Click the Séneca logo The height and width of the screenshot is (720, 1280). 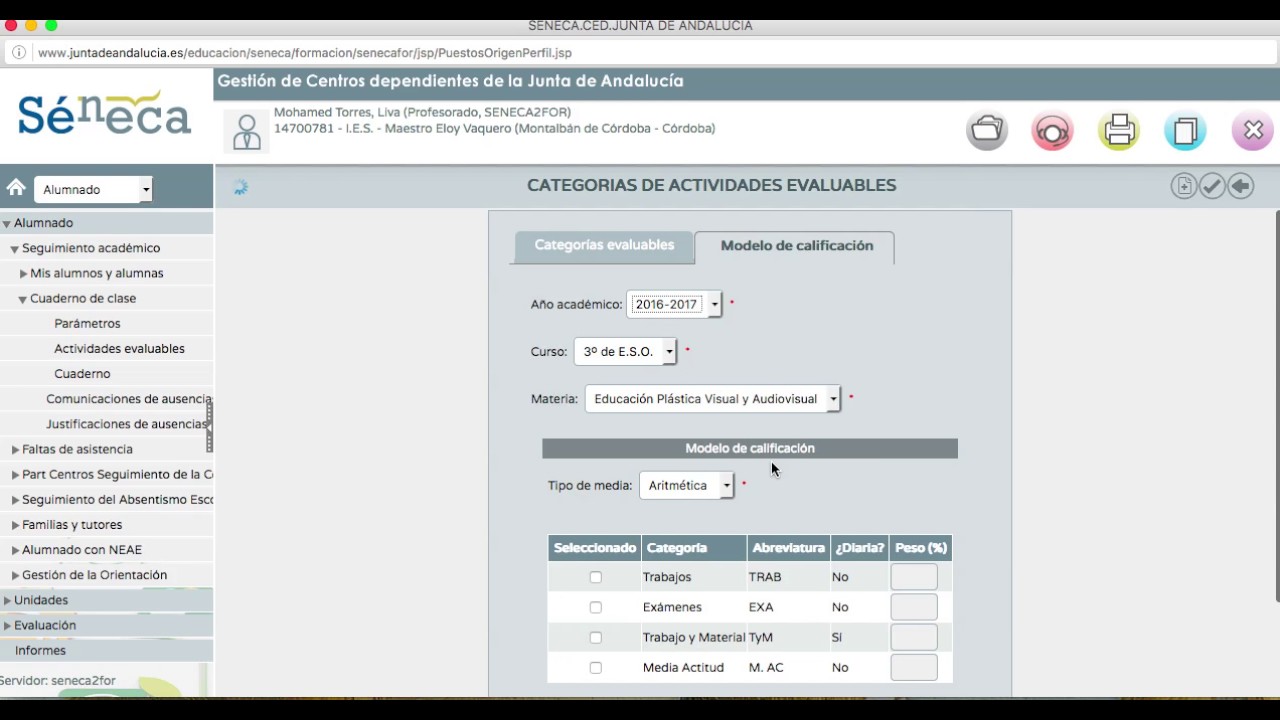coord(104,113)
